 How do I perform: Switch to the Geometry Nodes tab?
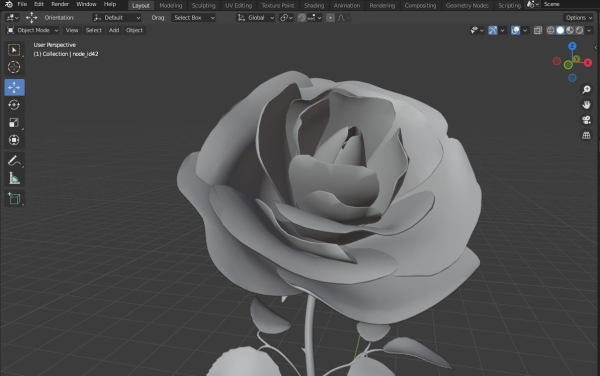coord(467,5)
